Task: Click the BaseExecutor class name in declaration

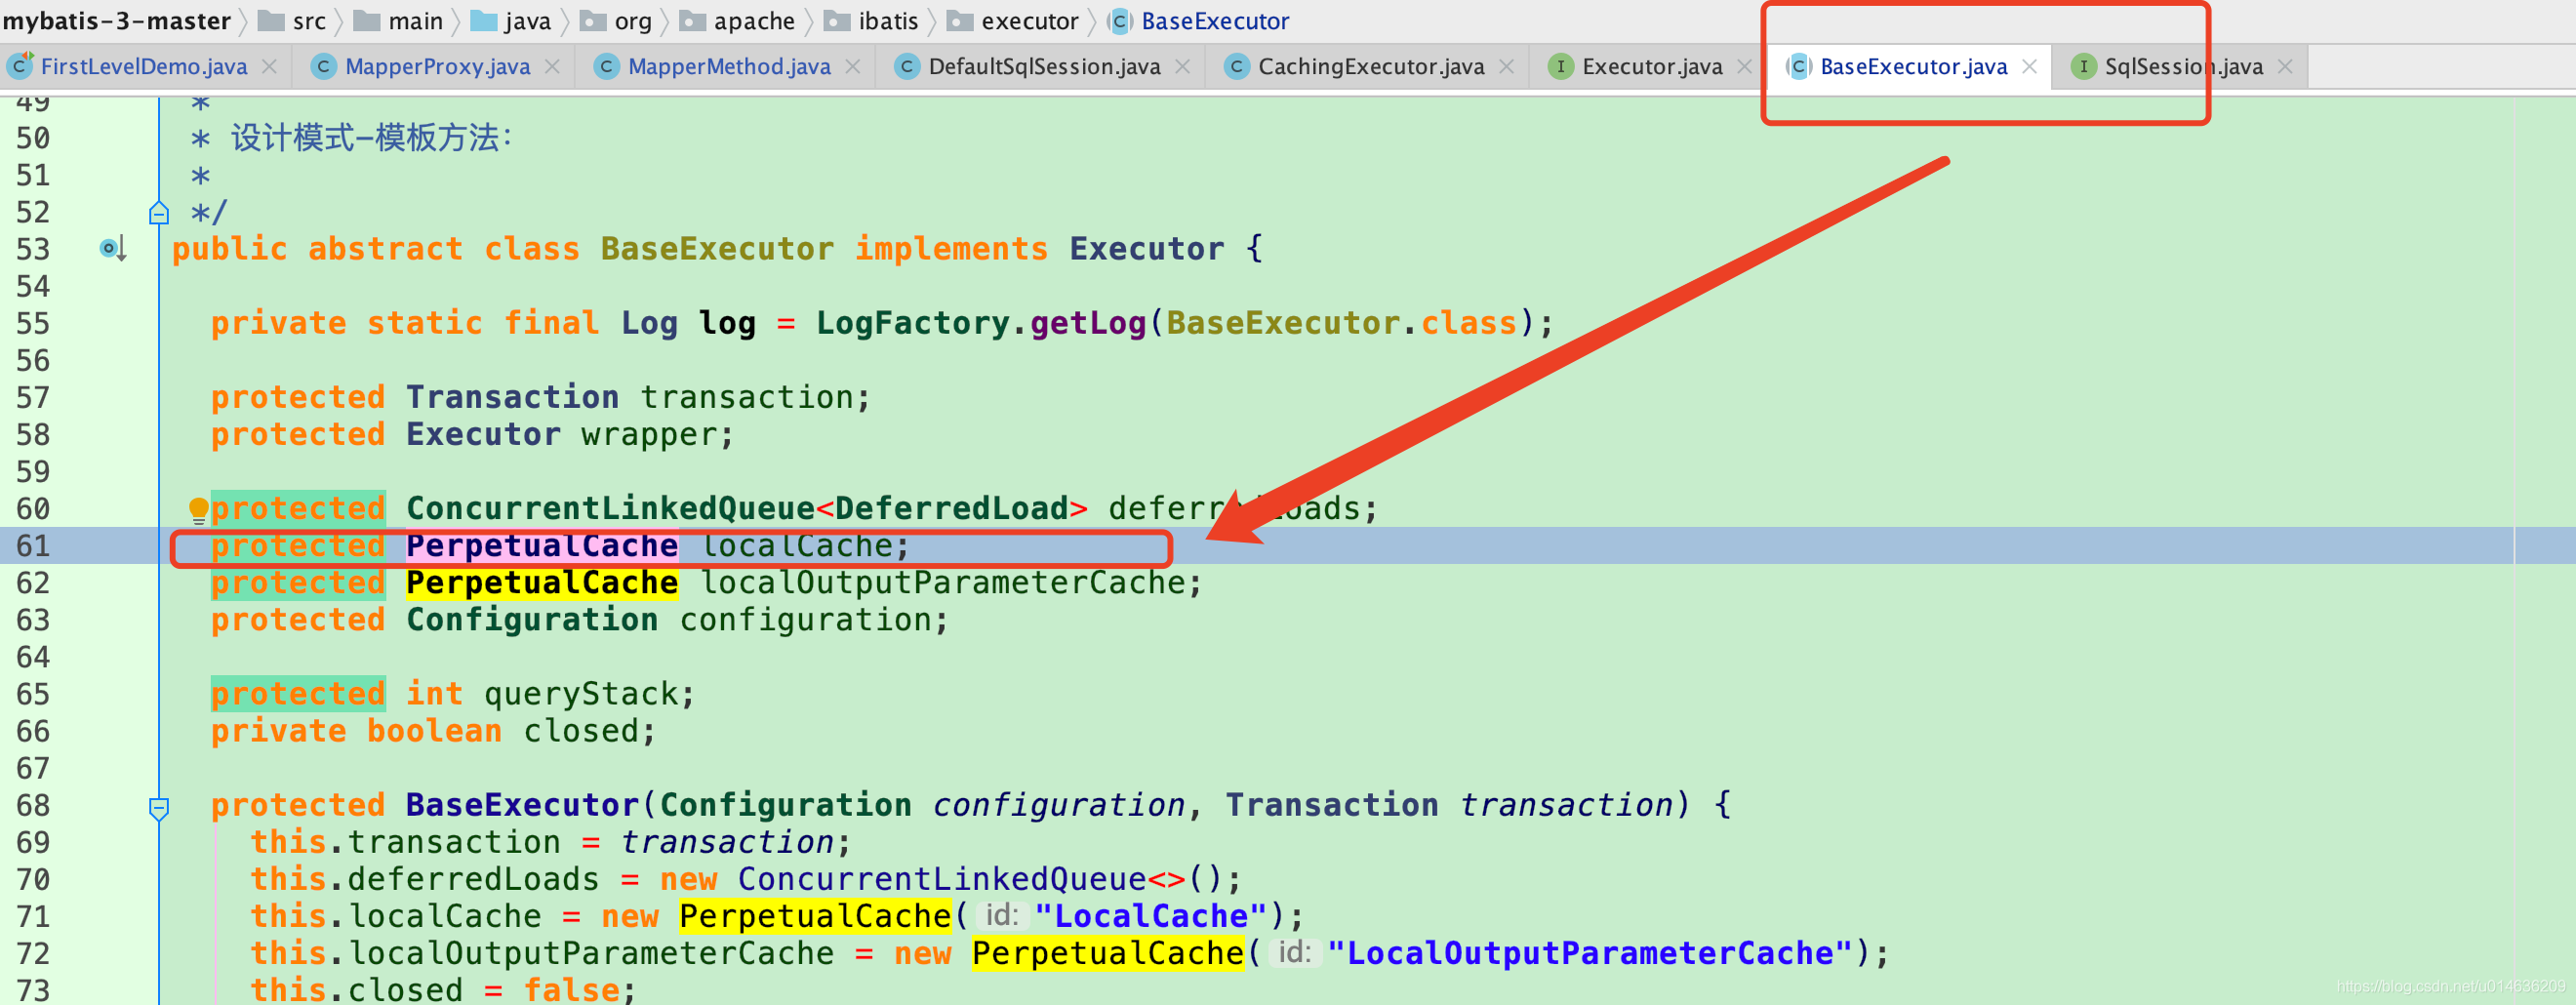Action: point(717,249)
